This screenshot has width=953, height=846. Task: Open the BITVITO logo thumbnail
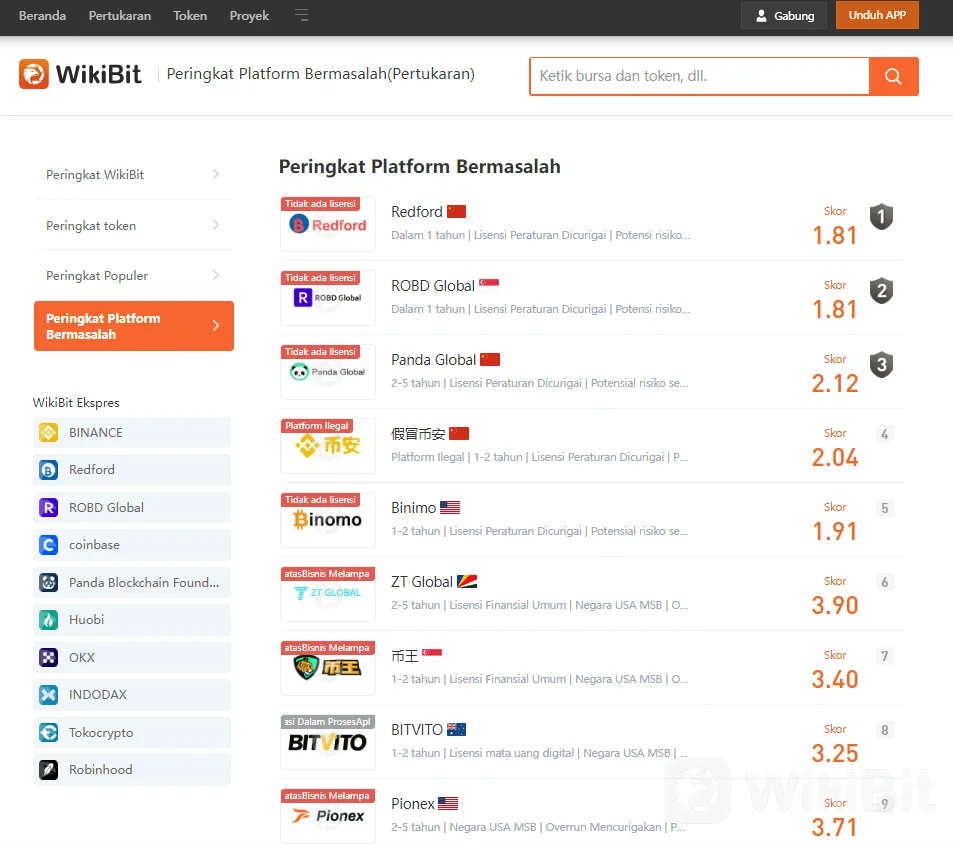pyautogui.click(x=328, y=741)
